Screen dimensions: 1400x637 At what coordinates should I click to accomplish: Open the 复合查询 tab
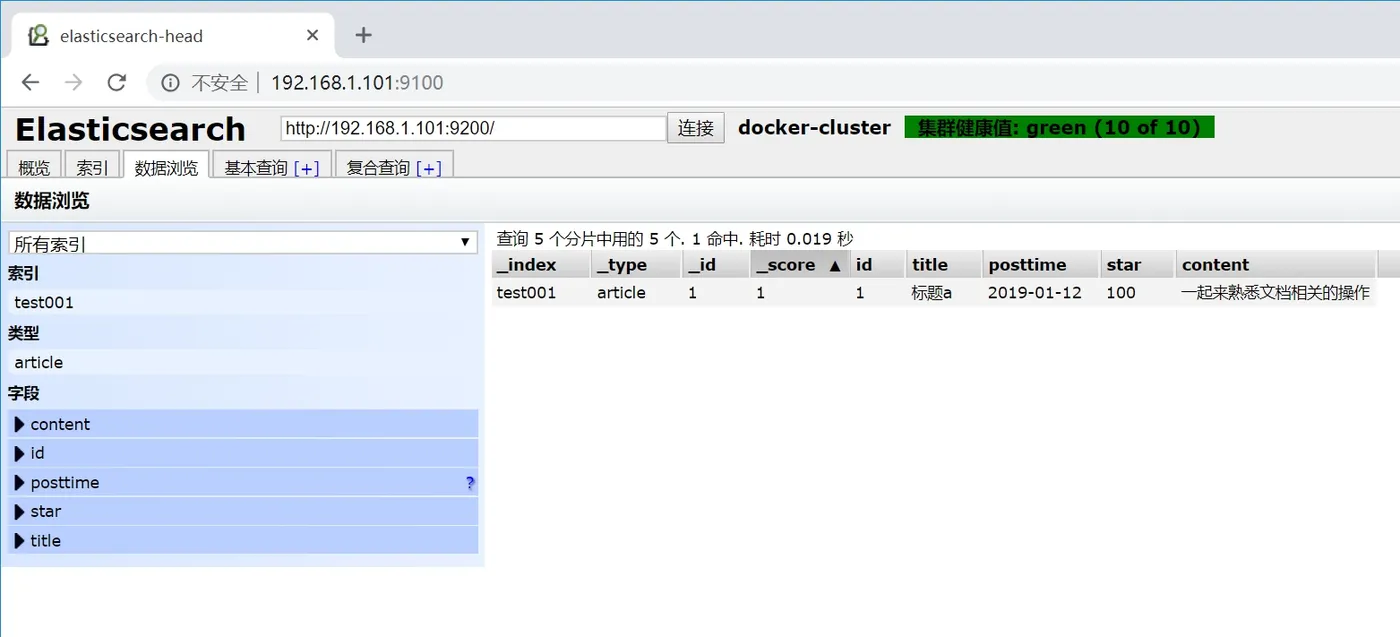(x=378, y=168)
